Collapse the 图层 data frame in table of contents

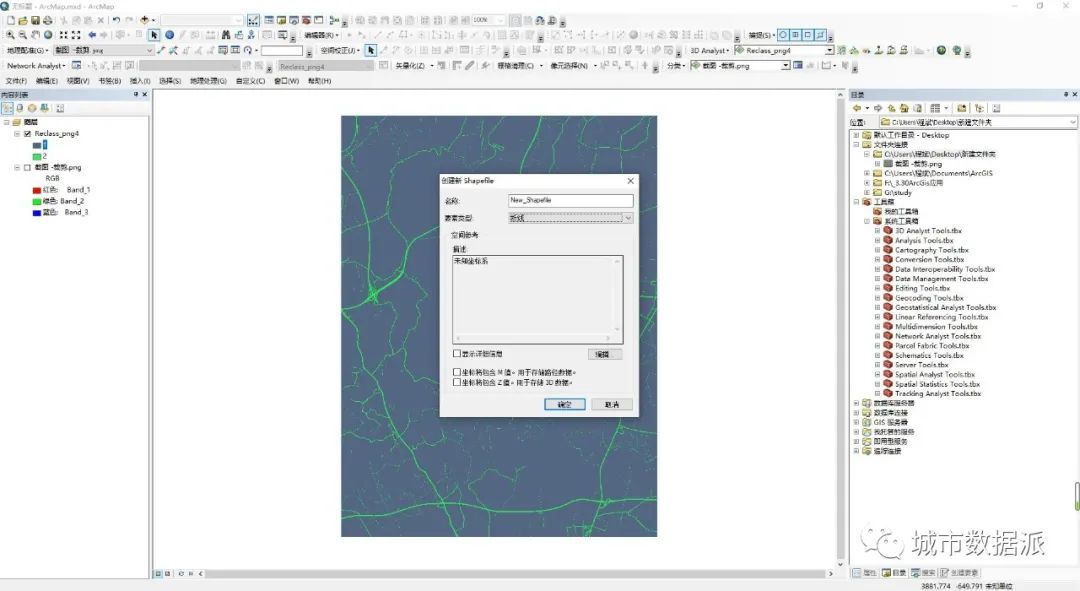(7, 122)
